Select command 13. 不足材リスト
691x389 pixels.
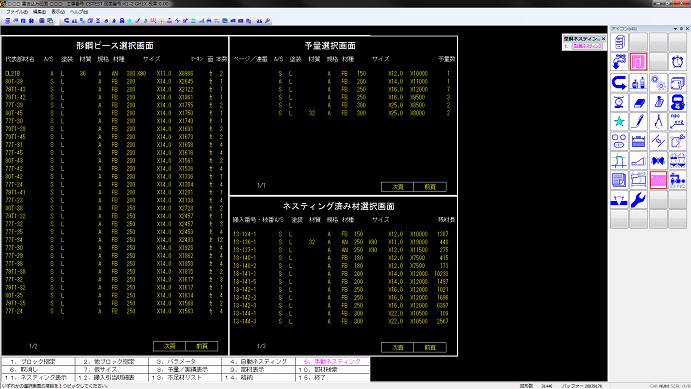[185, 378]
